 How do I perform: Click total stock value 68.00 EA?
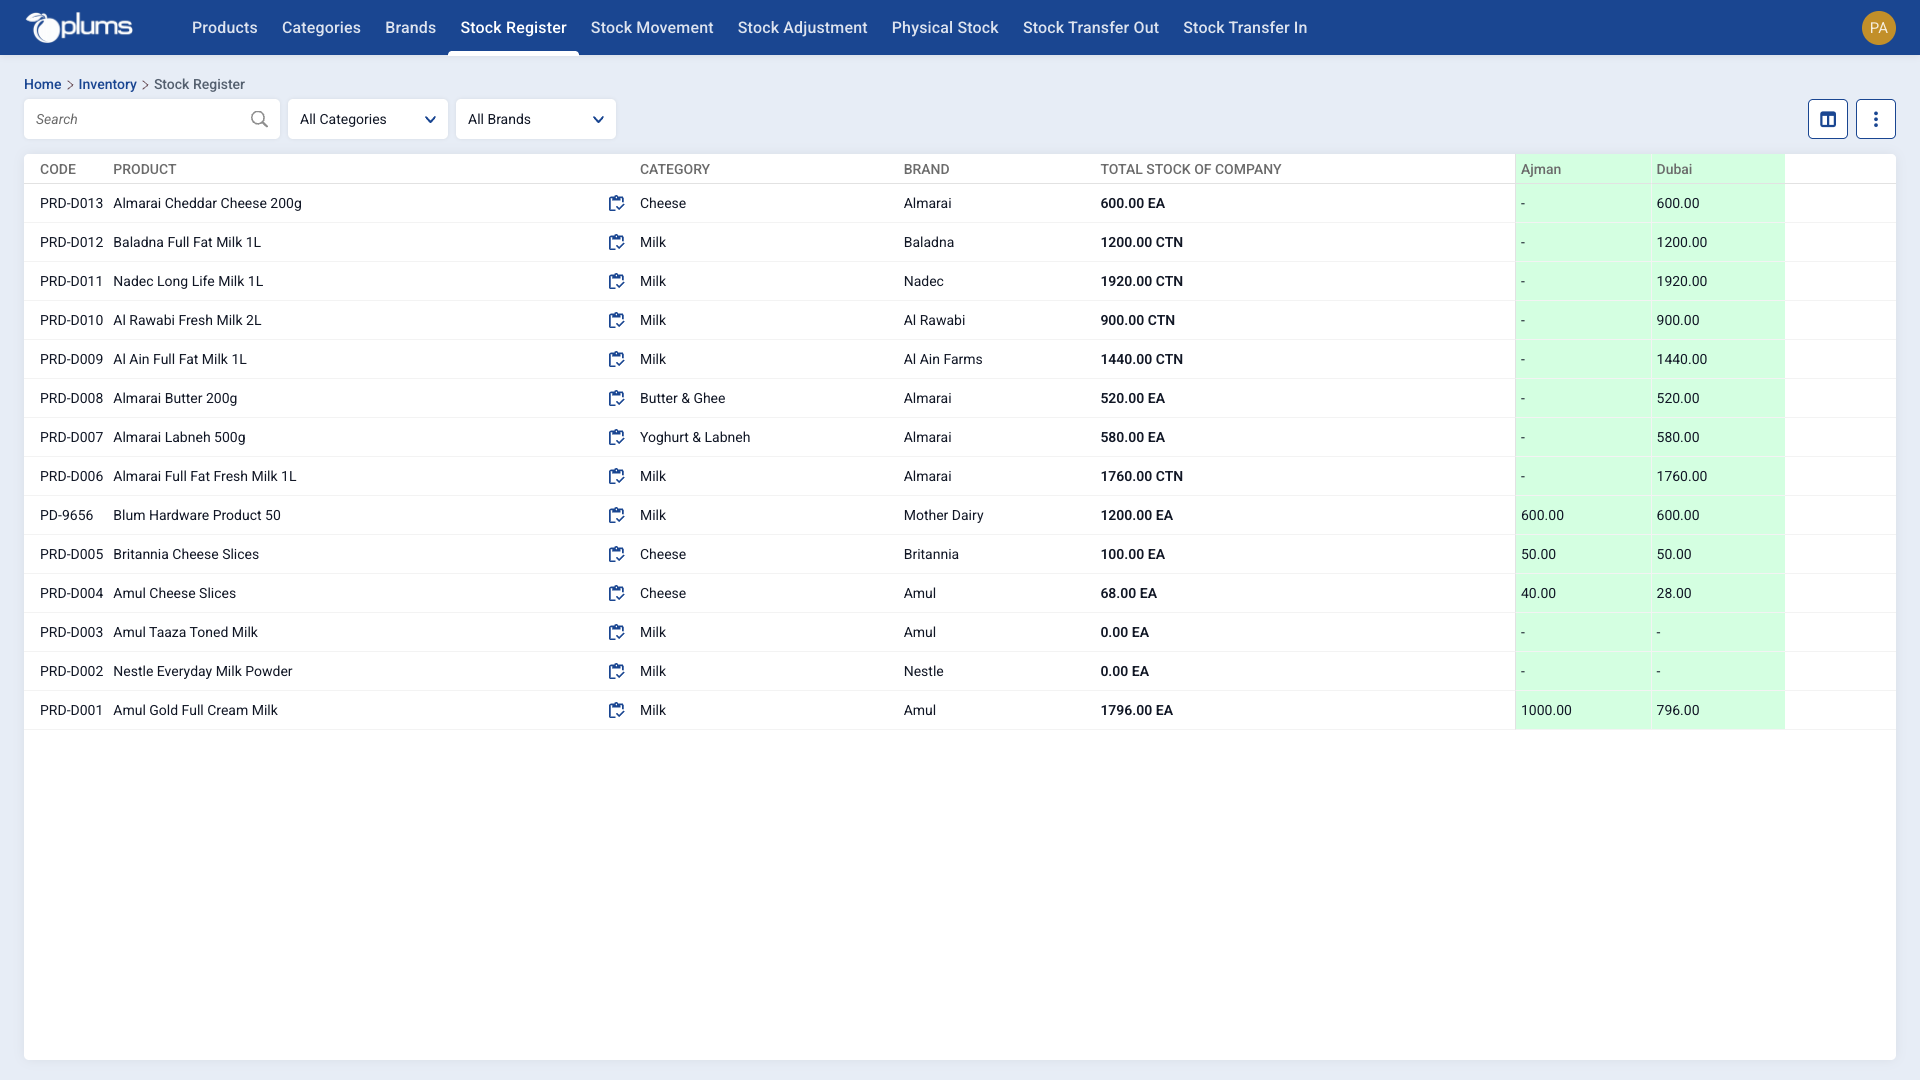(x=1129, y=593)
